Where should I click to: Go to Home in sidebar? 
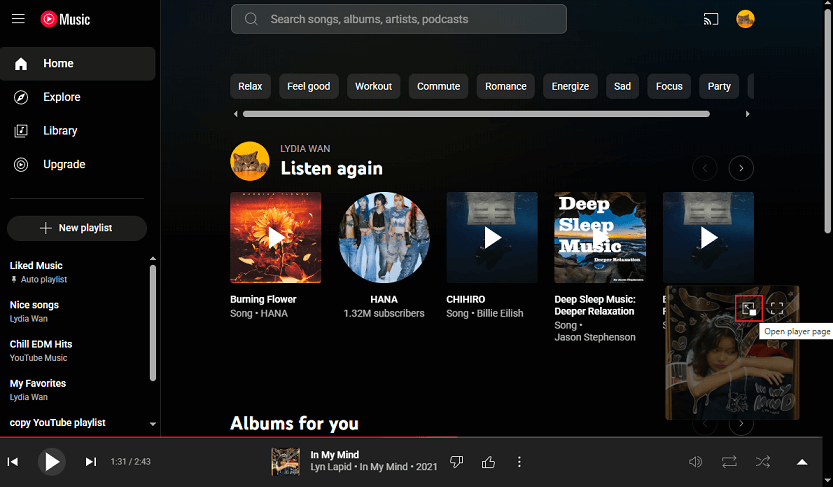click(x=78, y=64)
